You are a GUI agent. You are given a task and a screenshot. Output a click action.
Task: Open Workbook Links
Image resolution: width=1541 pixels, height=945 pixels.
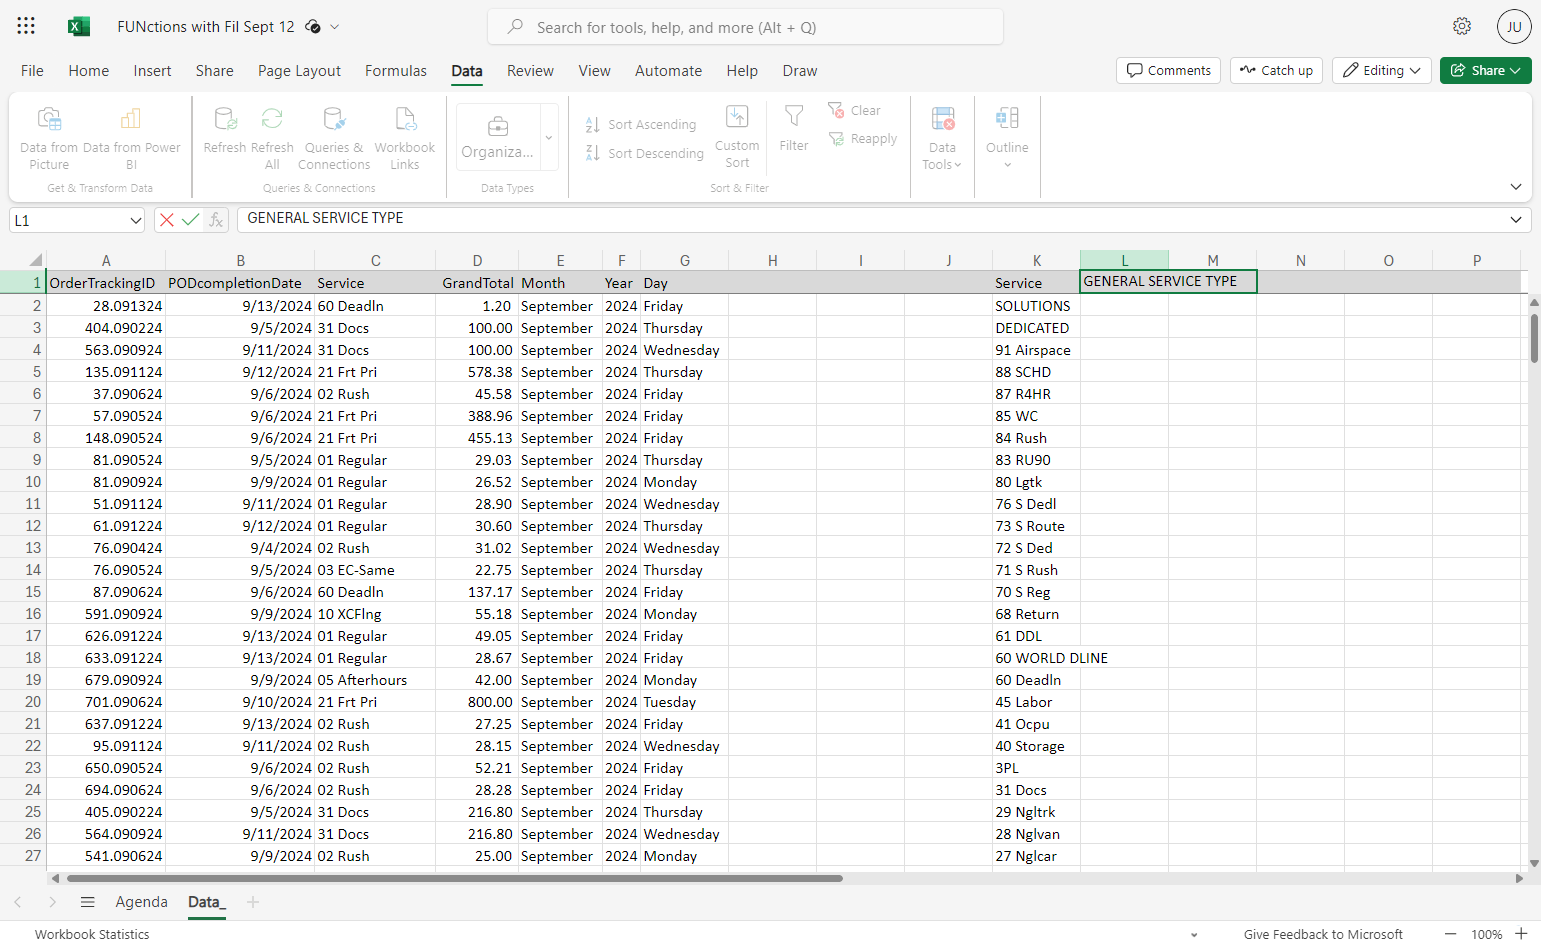(405, 138)
